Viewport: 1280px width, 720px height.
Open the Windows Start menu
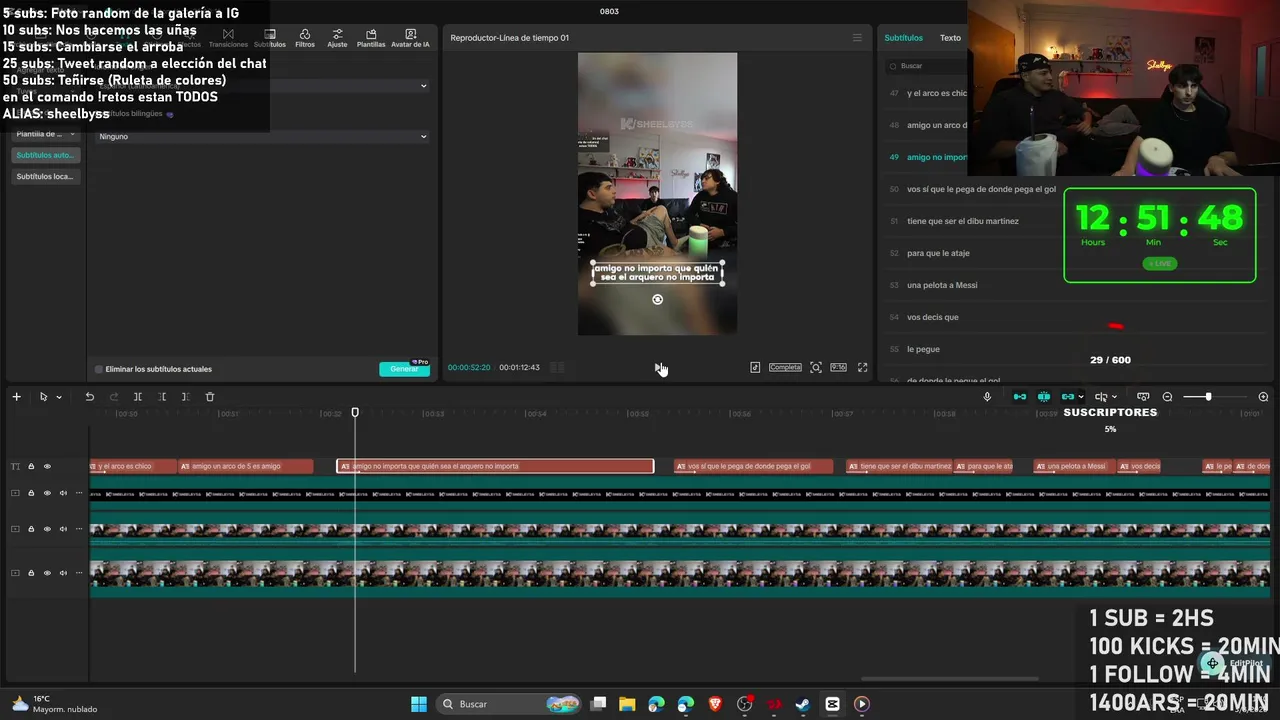tap(419, 704)
